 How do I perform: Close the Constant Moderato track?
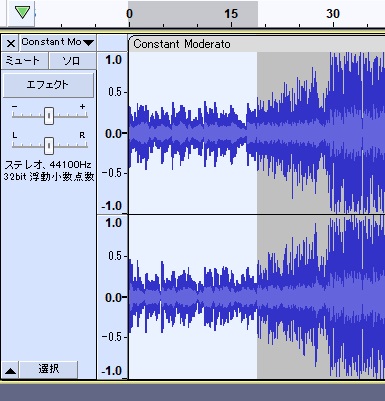pos(11,43)
